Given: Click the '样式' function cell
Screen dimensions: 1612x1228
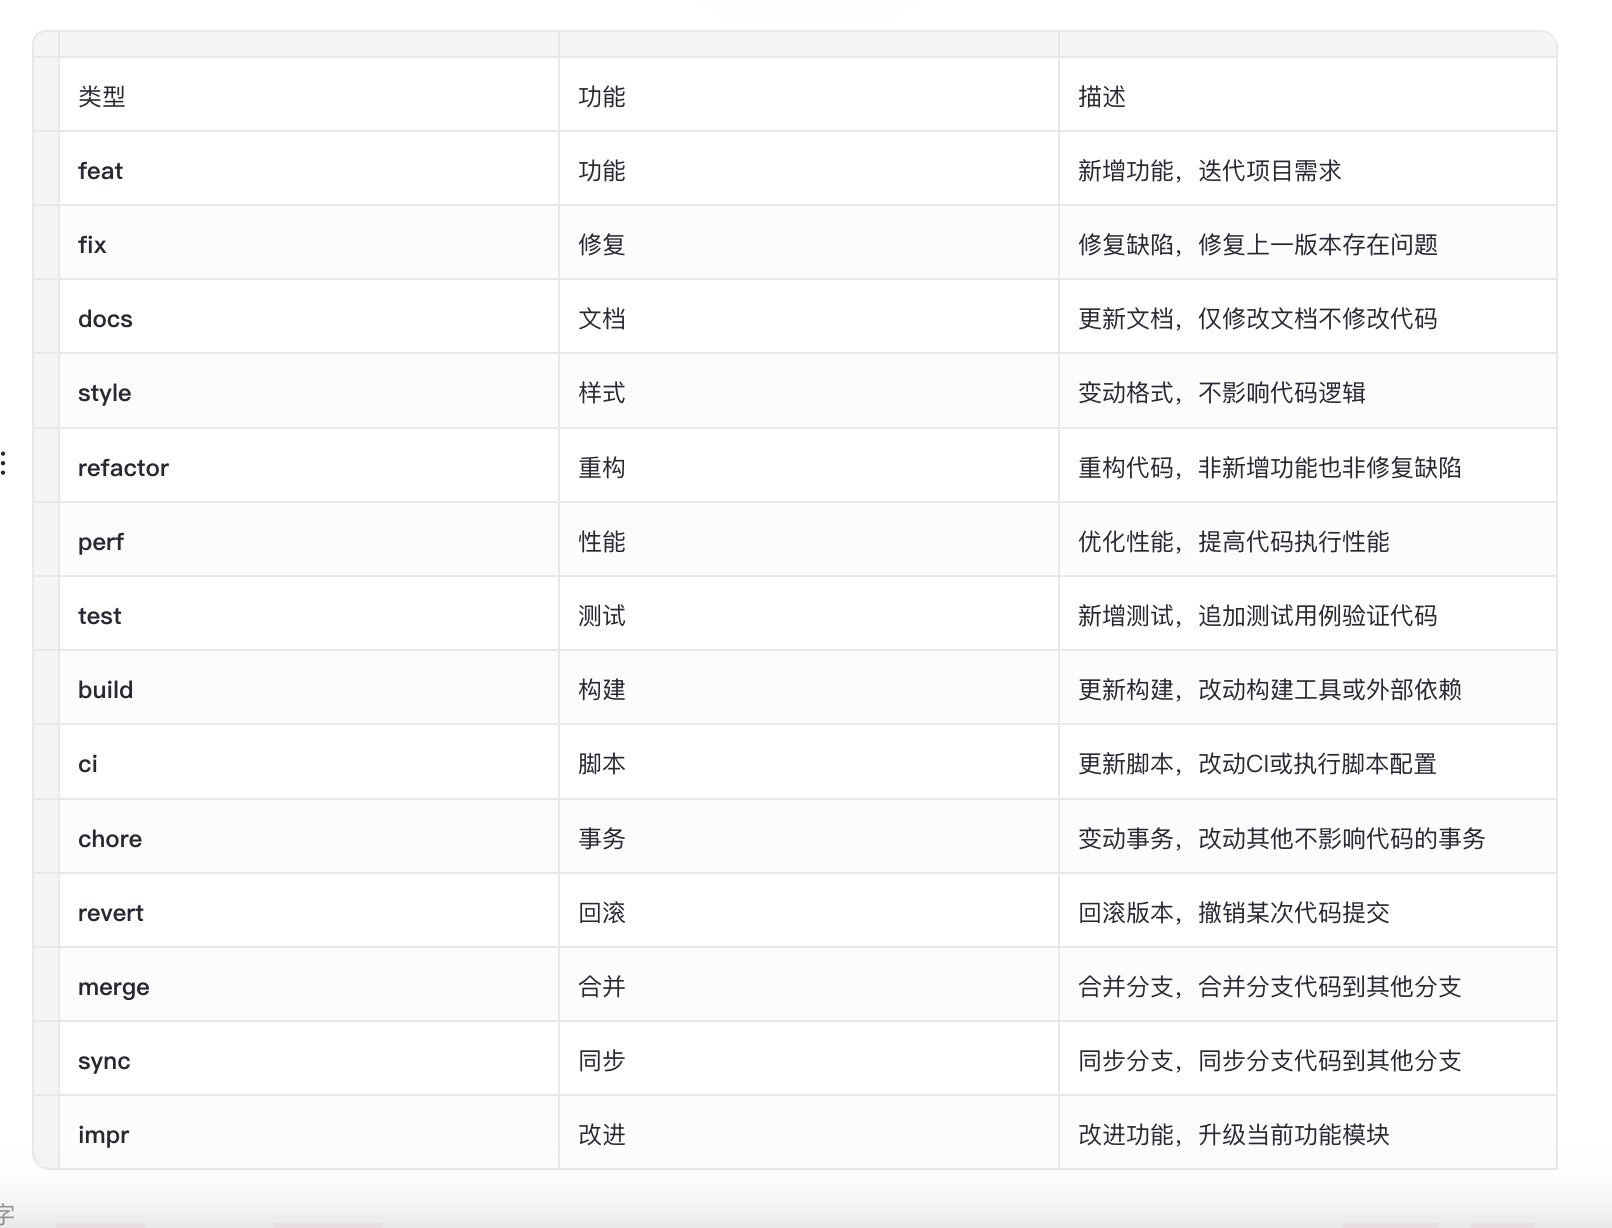Looking at the screenshot, I should tap(809, 391).
